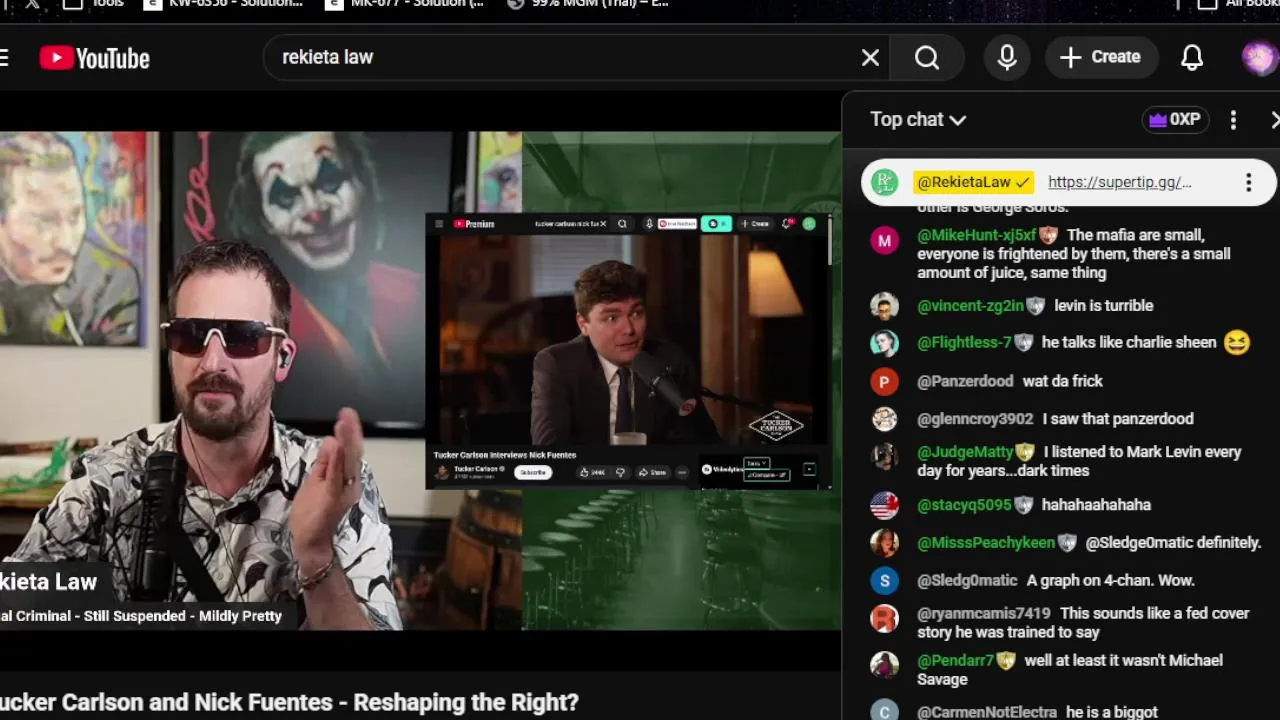Open the 0XP crown badge in chat header
Screen dimensions: 1280x720
pos(1175,120)
